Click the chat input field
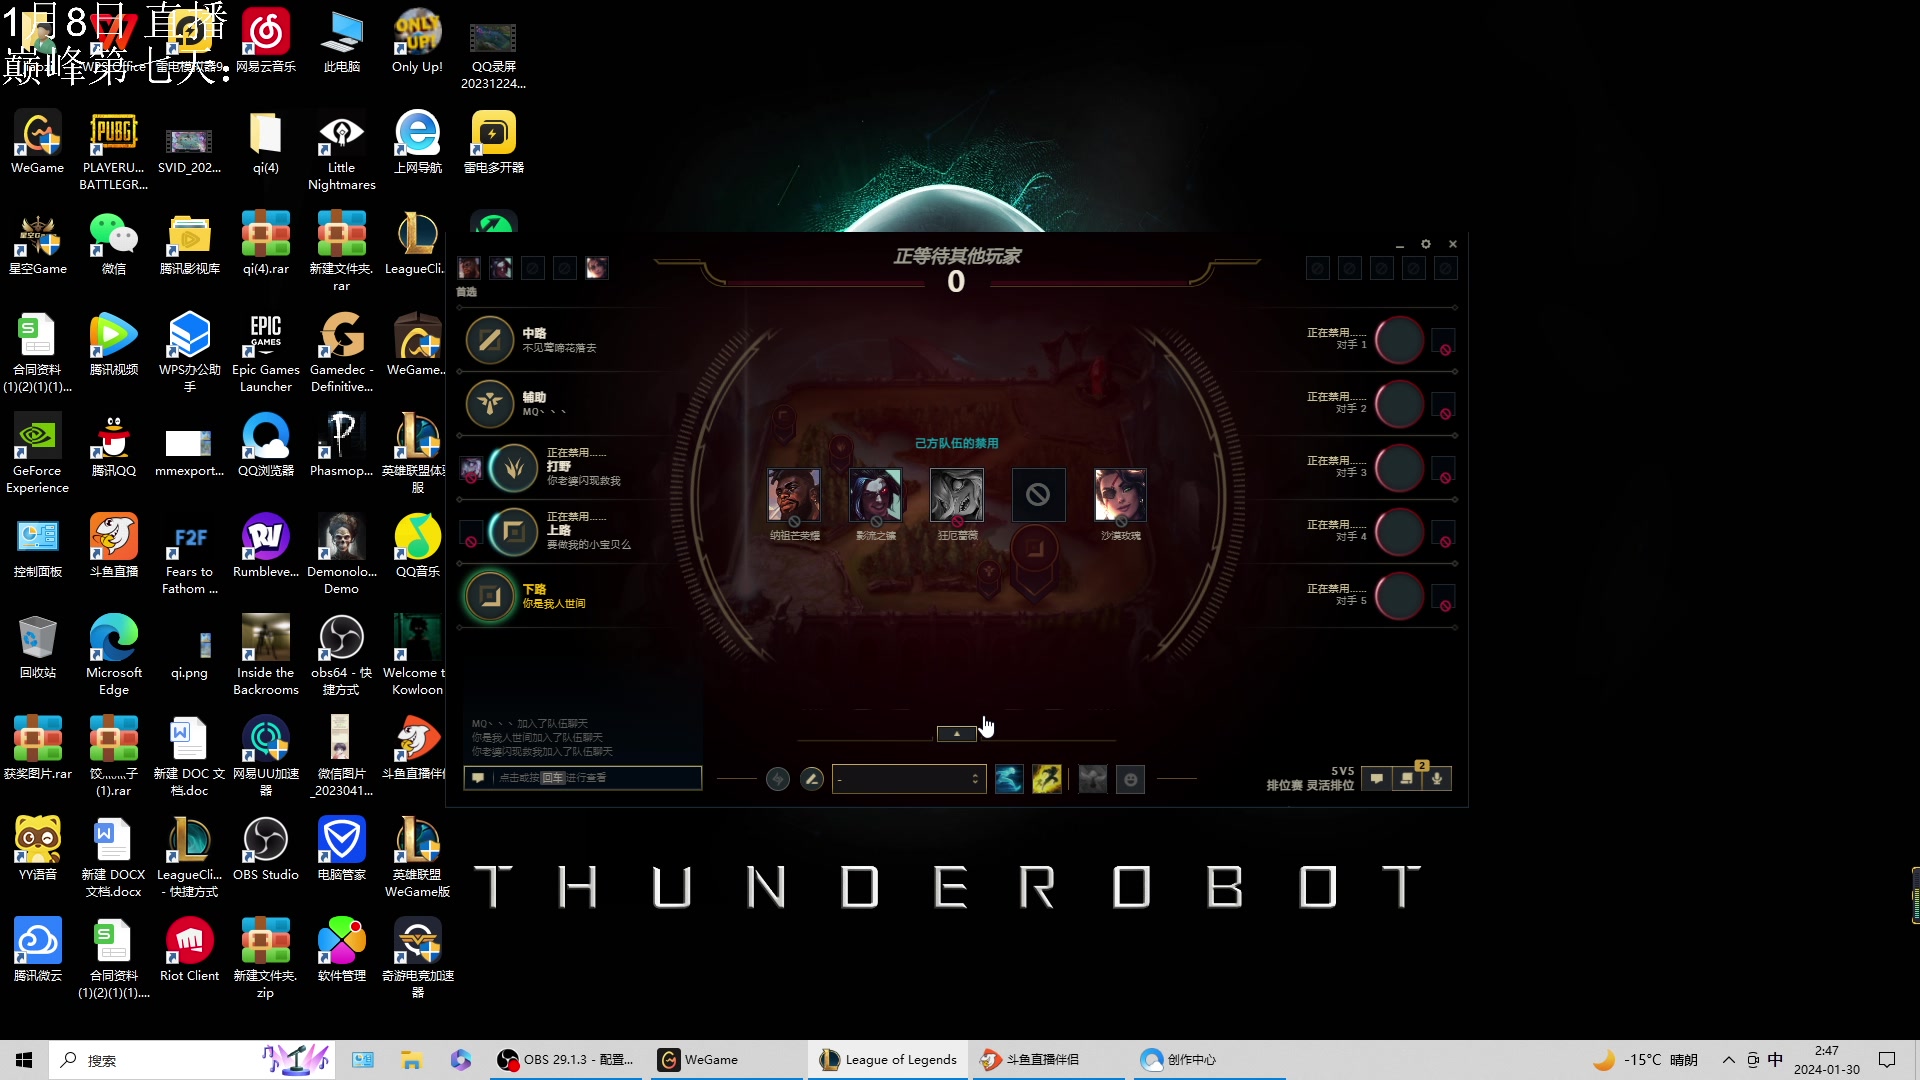This screenshot has height=1080, width=1920. point(583,778)
